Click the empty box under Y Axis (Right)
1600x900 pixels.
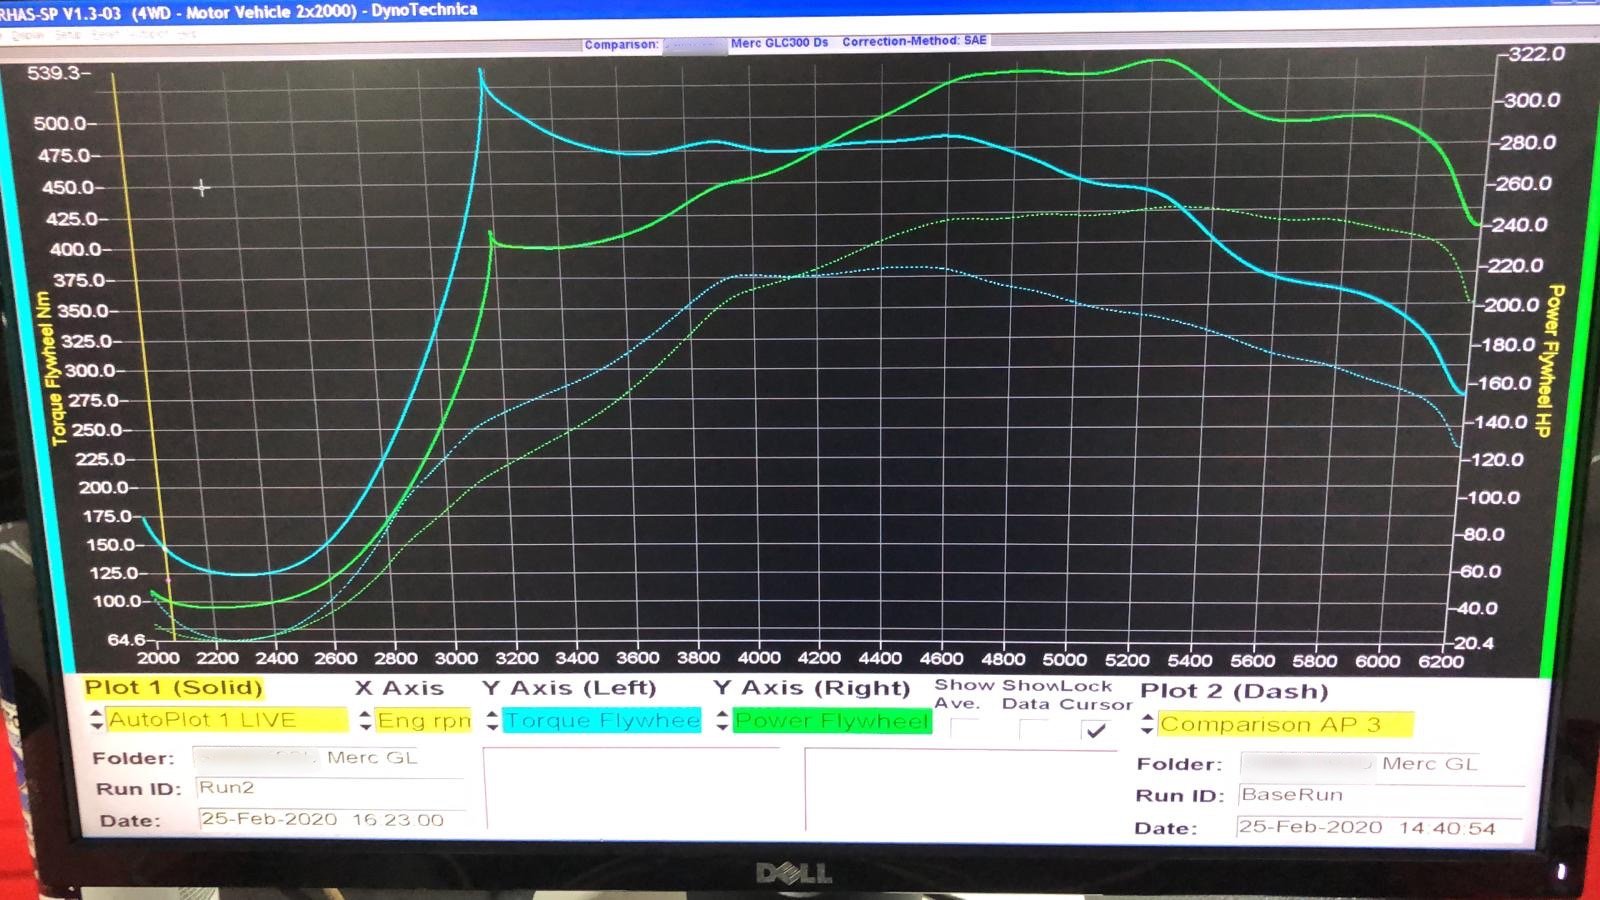pyautogui.click(x=961, y=790)
